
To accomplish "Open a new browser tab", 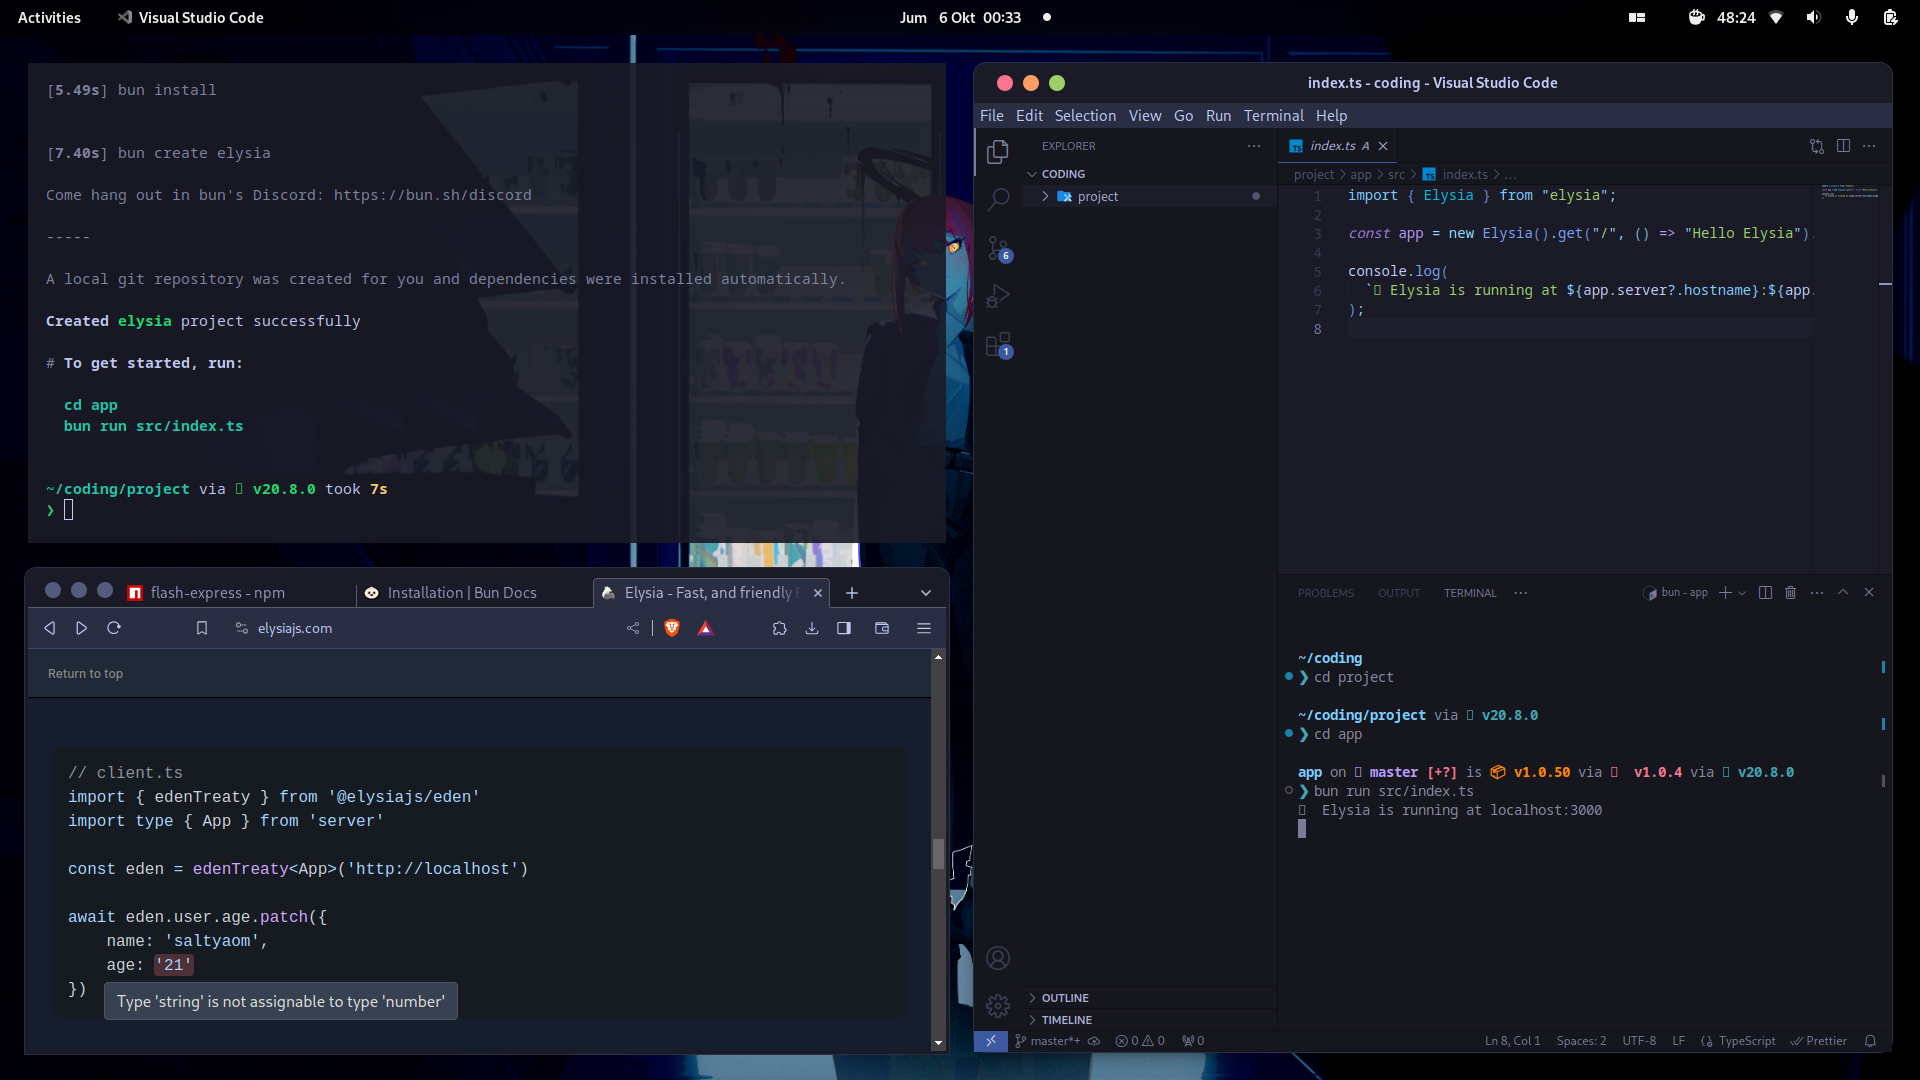I will 852,592.
